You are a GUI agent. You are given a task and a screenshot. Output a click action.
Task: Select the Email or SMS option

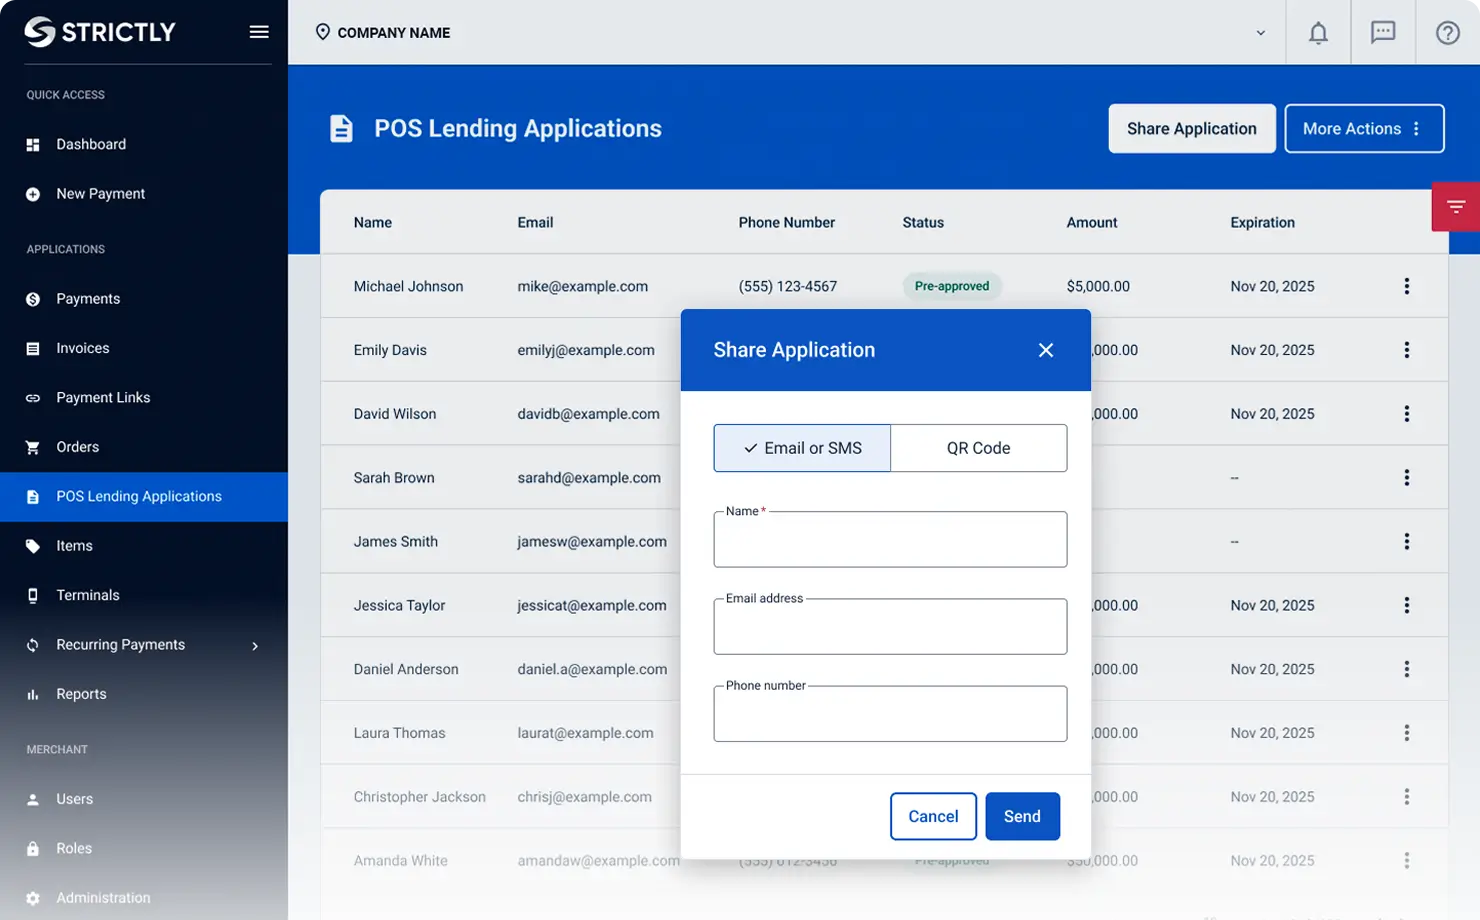[x=802, y=448]
